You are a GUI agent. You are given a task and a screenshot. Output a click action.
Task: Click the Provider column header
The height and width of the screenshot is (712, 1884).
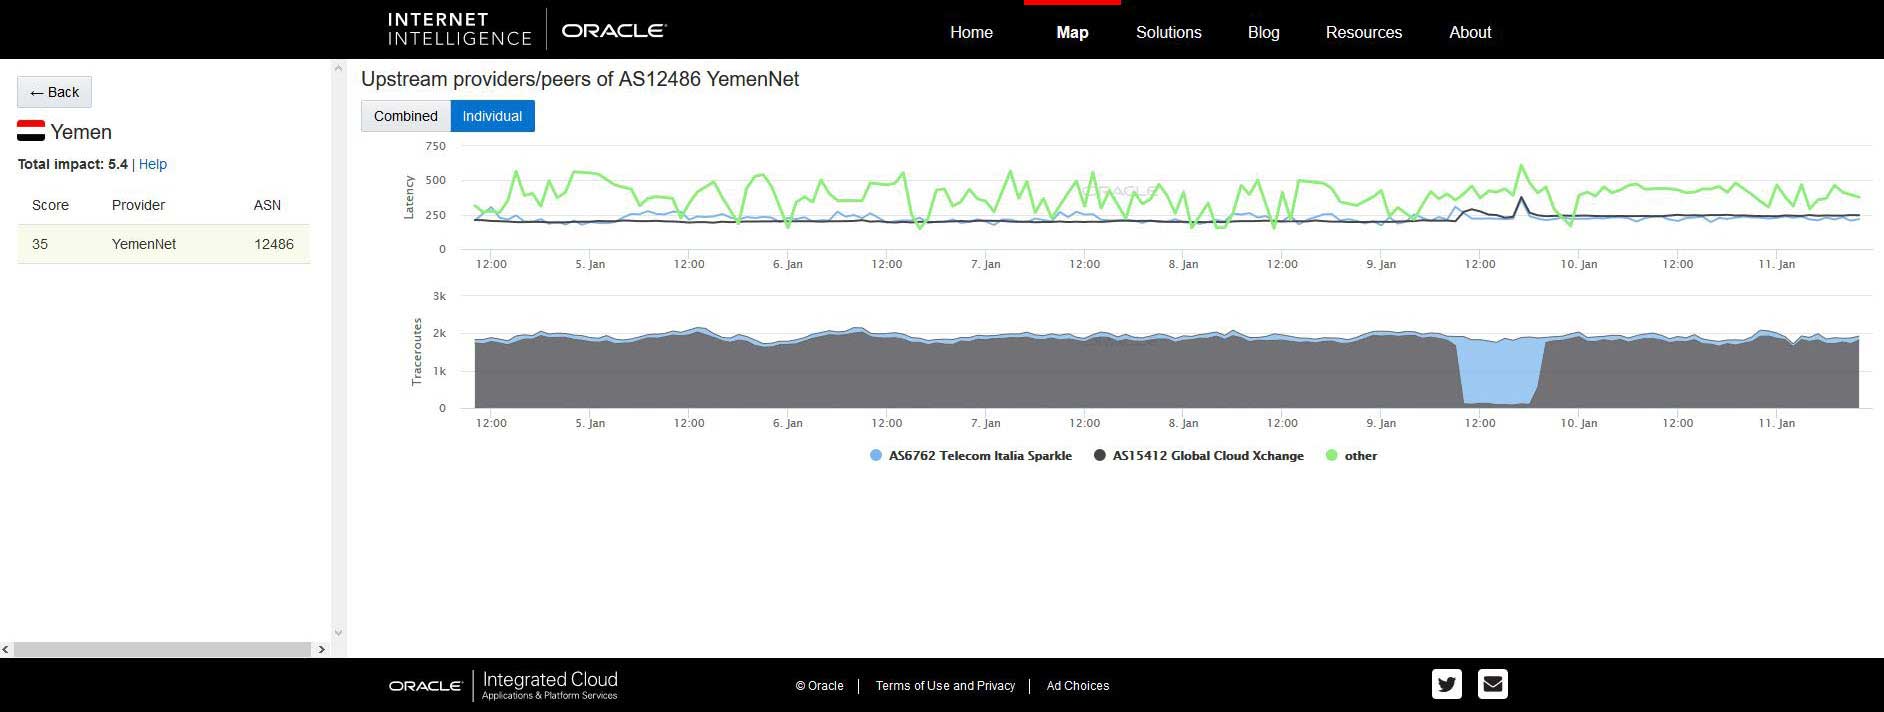tap(138, 205)
